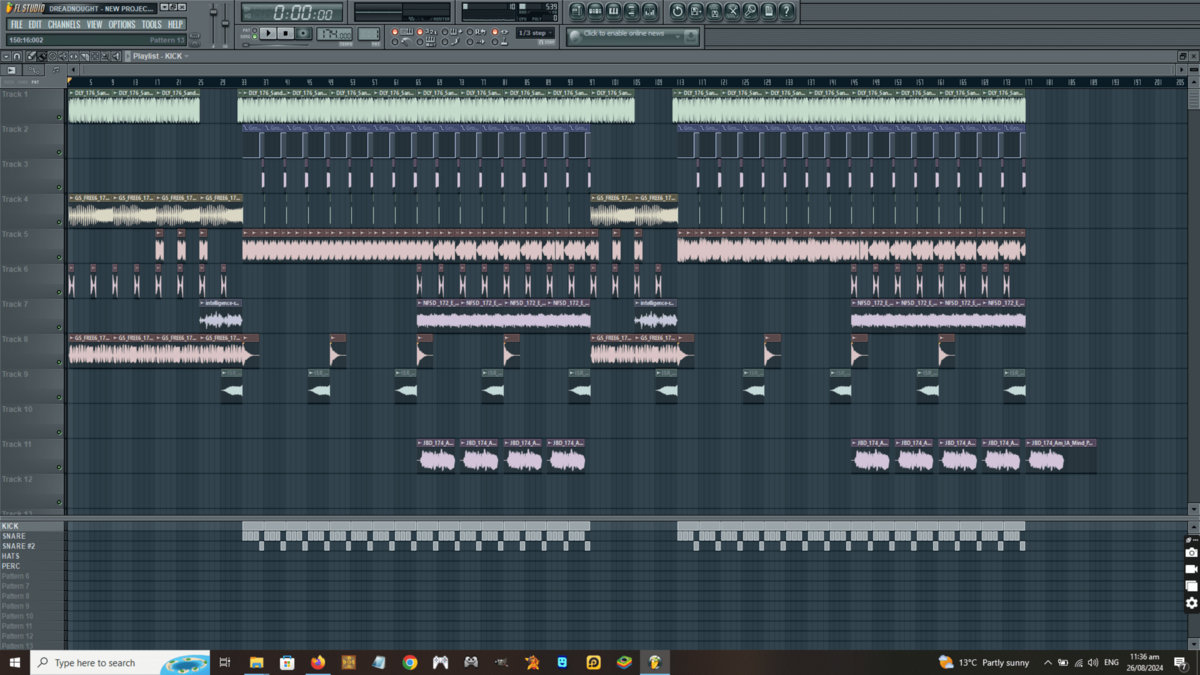Click the Stop playback button
The height and width of the screenshot is (675, 1200).
pos(285,33)
